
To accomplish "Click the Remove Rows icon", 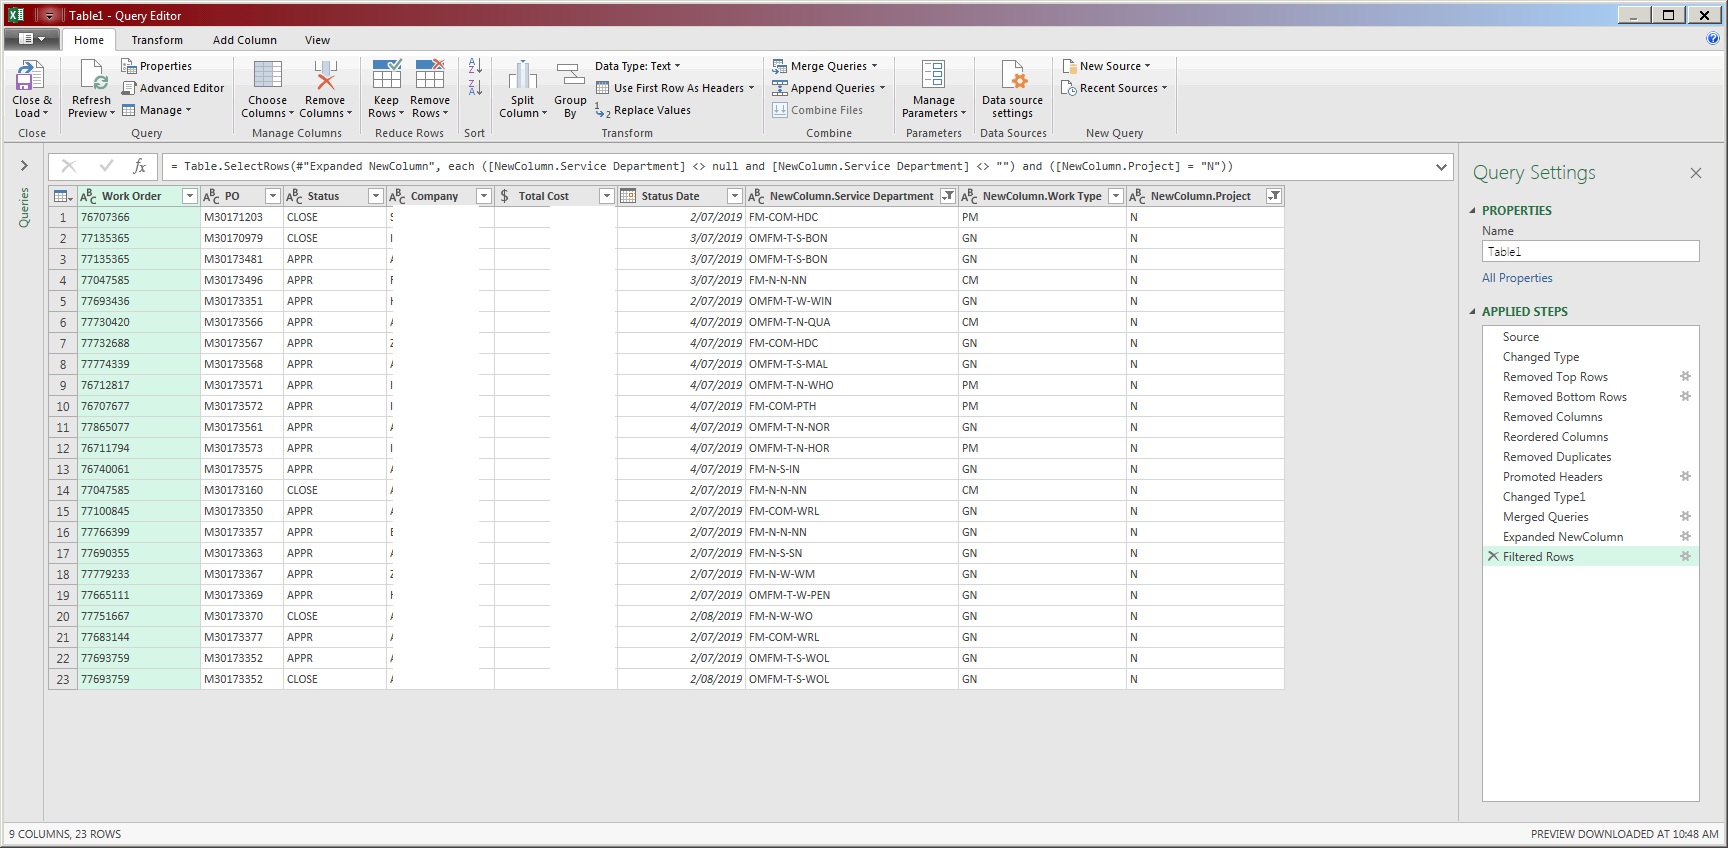I will 430,76.
